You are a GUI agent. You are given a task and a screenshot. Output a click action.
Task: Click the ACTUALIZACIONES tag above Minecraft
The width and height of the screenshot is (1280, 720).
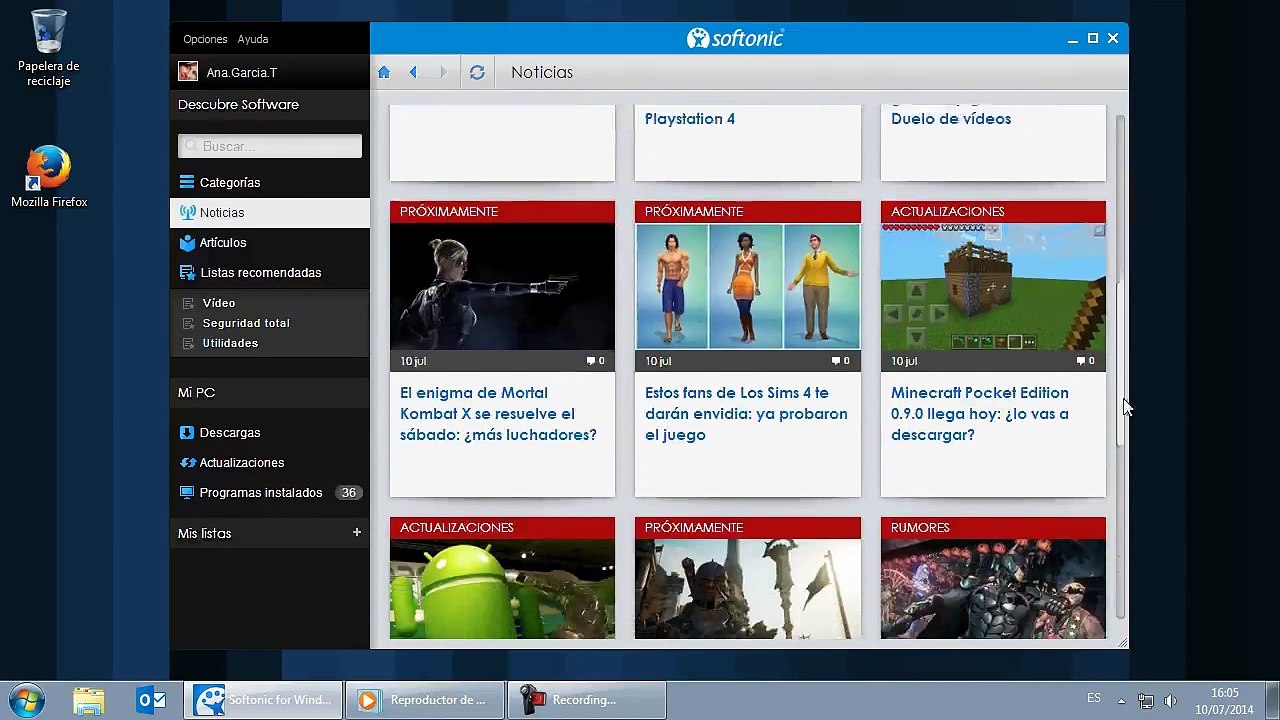coord(948,211)
